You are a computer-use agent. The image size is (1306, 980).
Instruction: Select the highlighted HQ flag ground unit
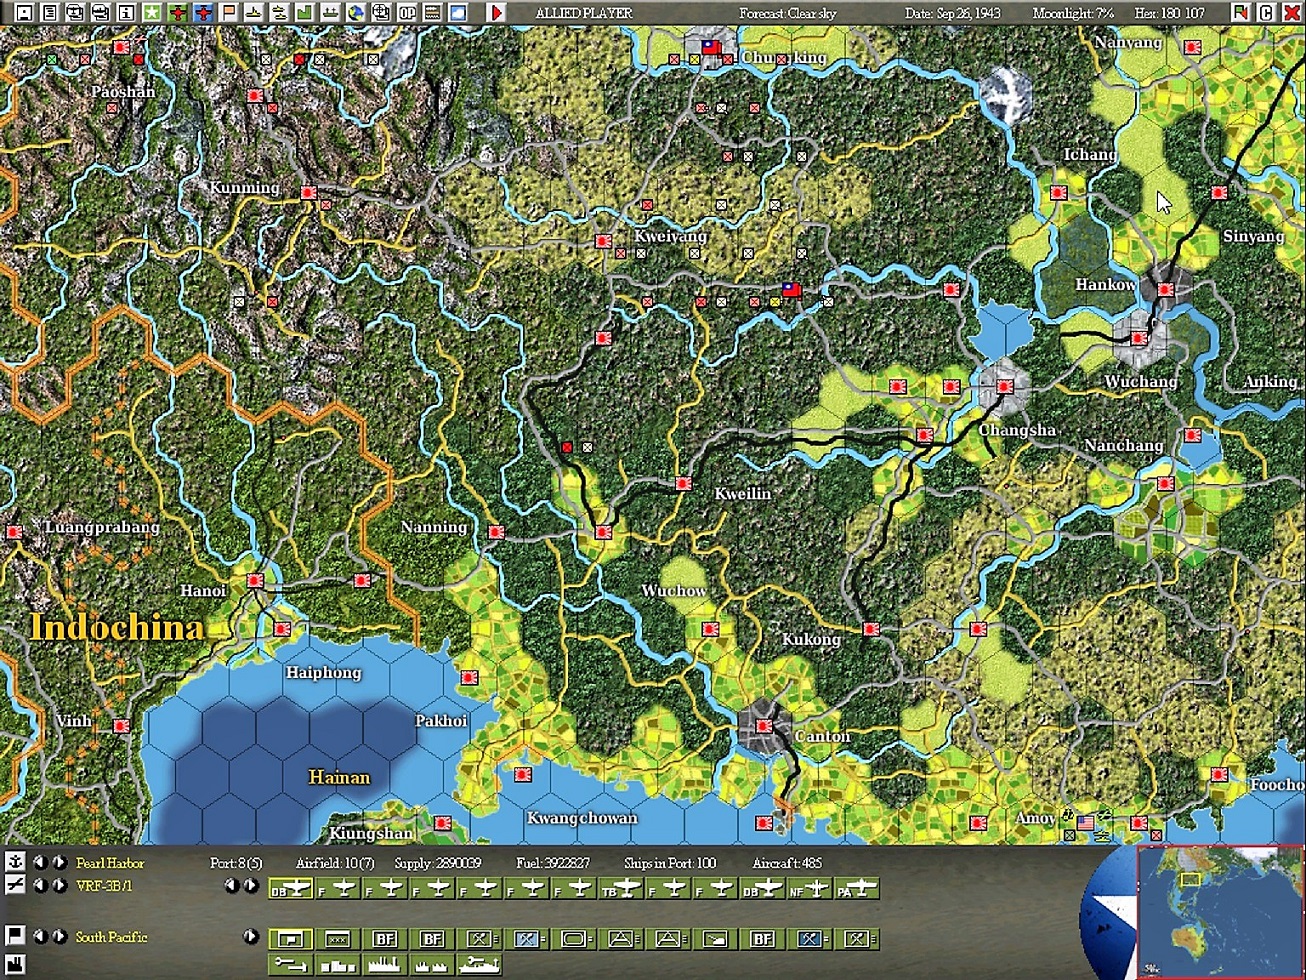pyautogui.click(x=291, y=939)
